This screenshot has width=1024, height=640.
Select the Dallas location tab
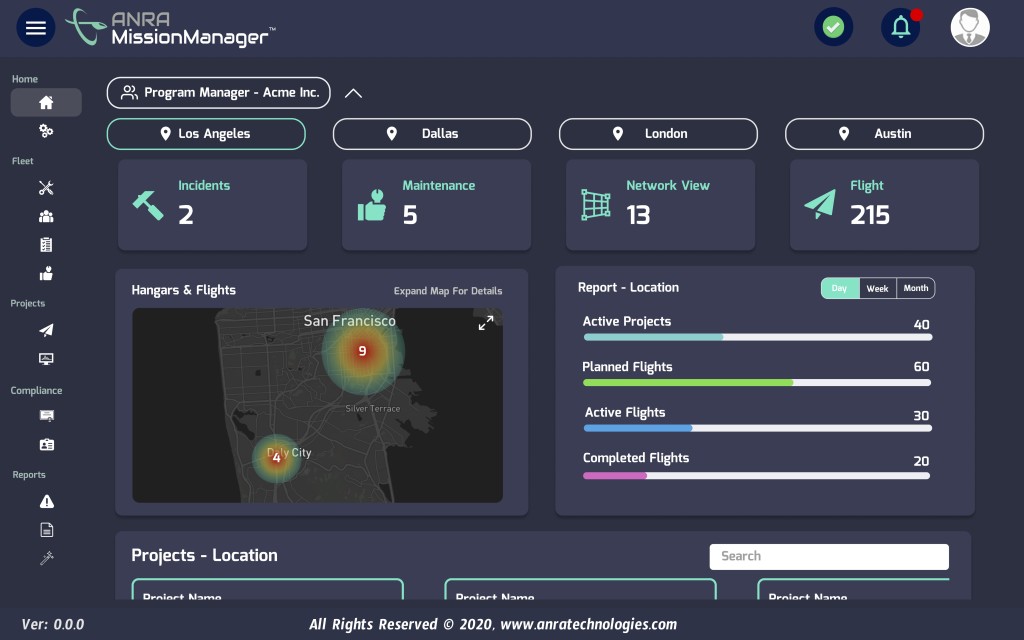[432, 134]
